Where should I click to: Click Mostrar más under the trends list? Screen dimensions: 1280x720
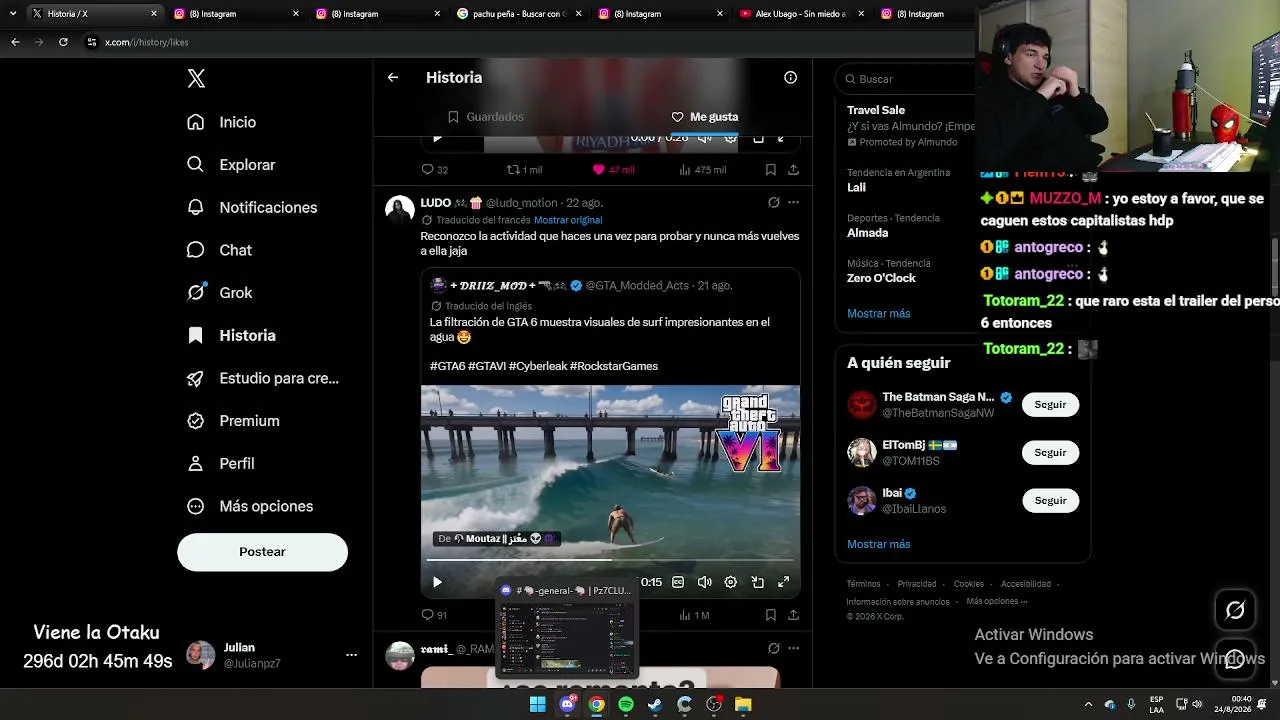point(879,313)
